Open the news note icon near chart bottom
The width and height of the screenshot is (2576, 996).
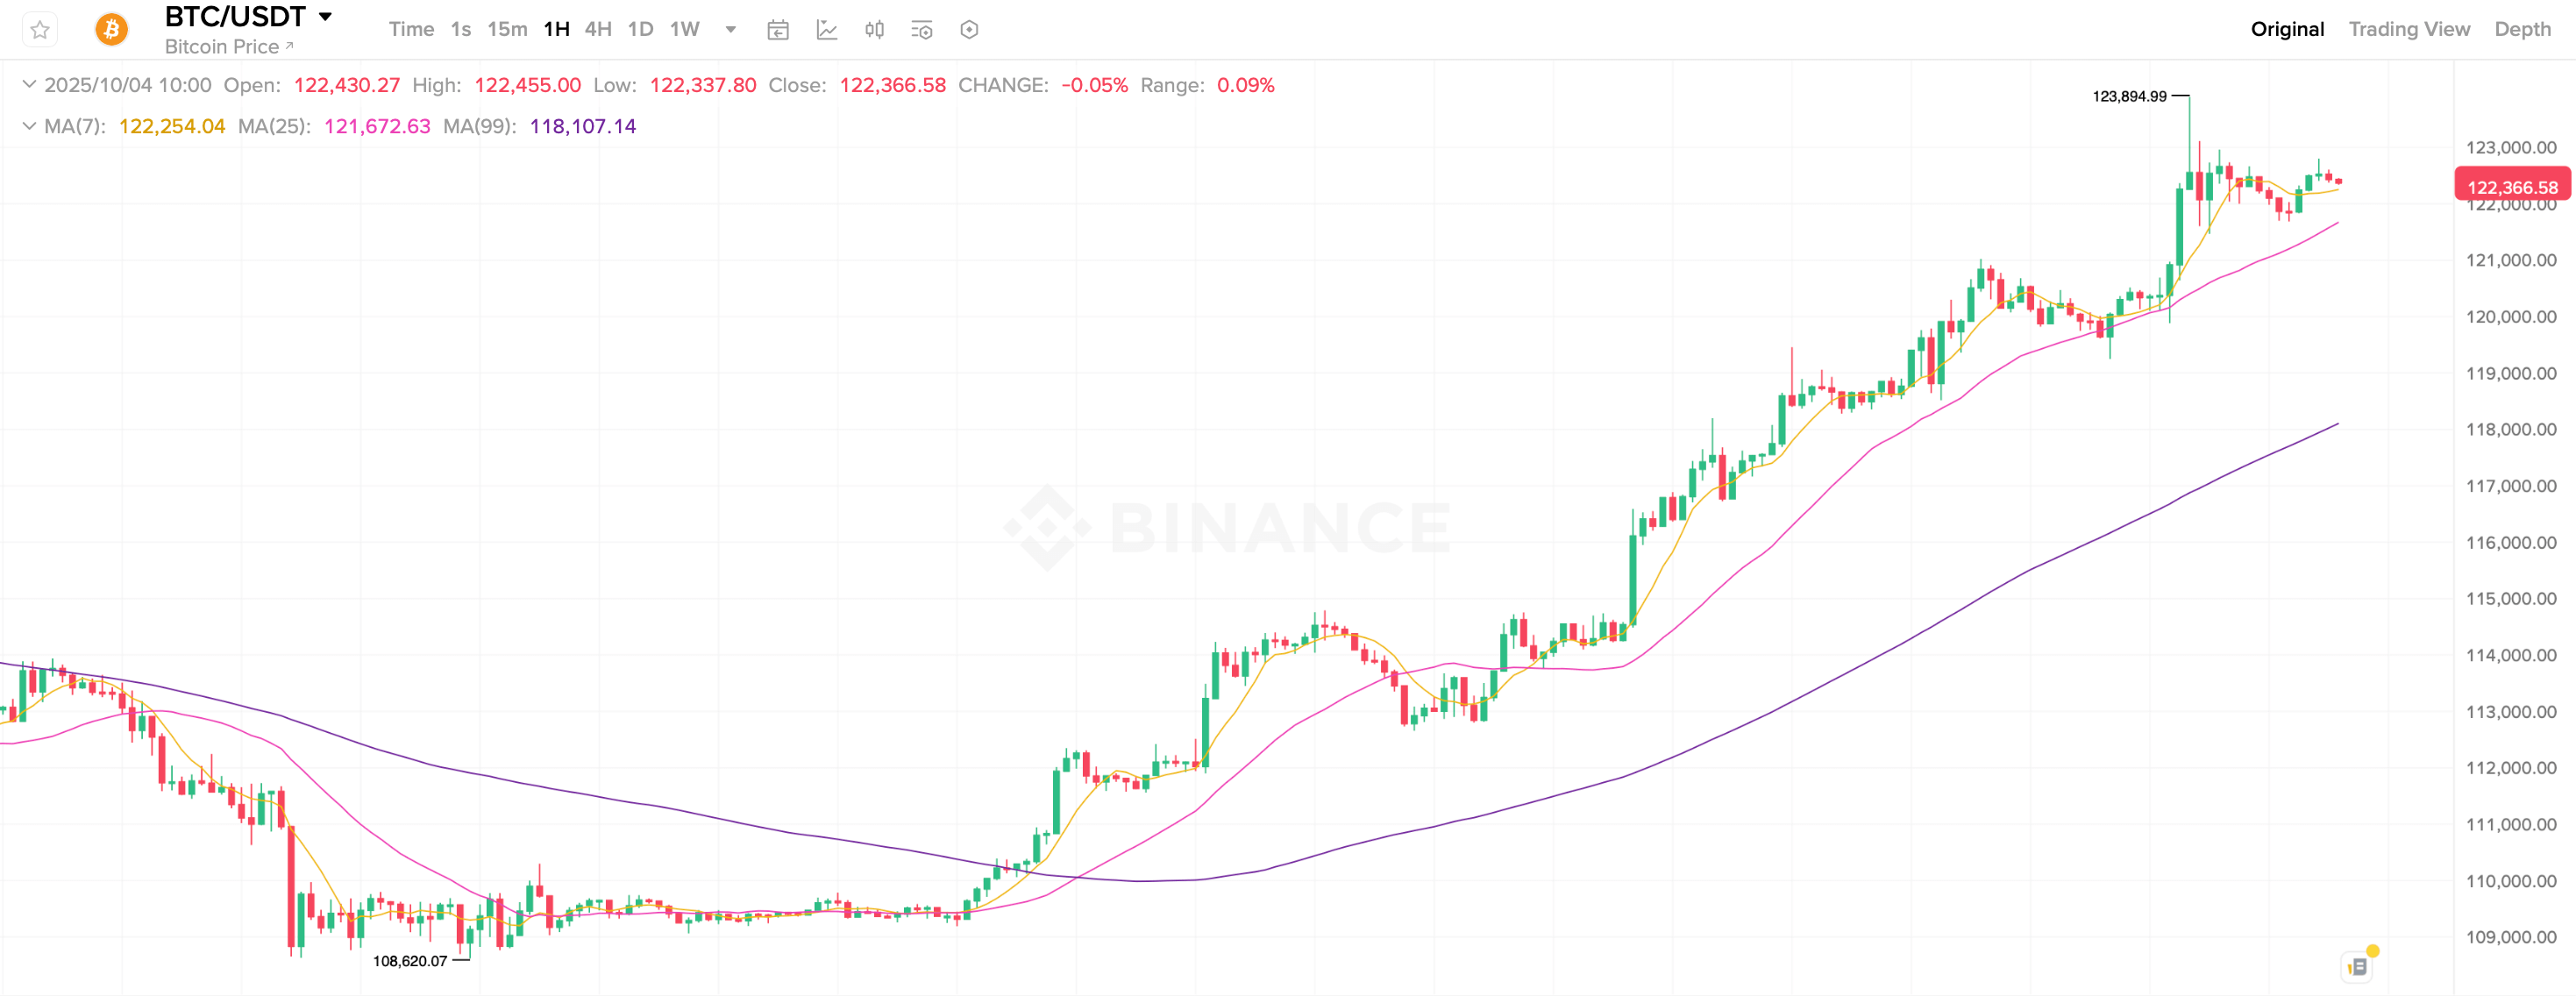pyautogui.click(x=2358, y=966)
